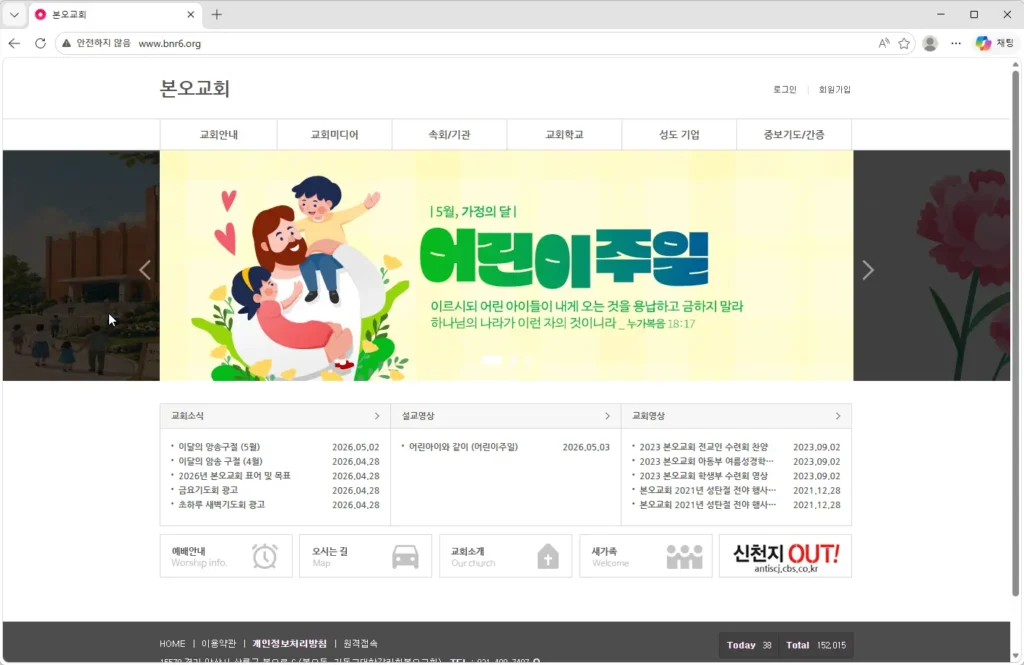Open the 성도 기업 menu

click(x=679, y=135)
